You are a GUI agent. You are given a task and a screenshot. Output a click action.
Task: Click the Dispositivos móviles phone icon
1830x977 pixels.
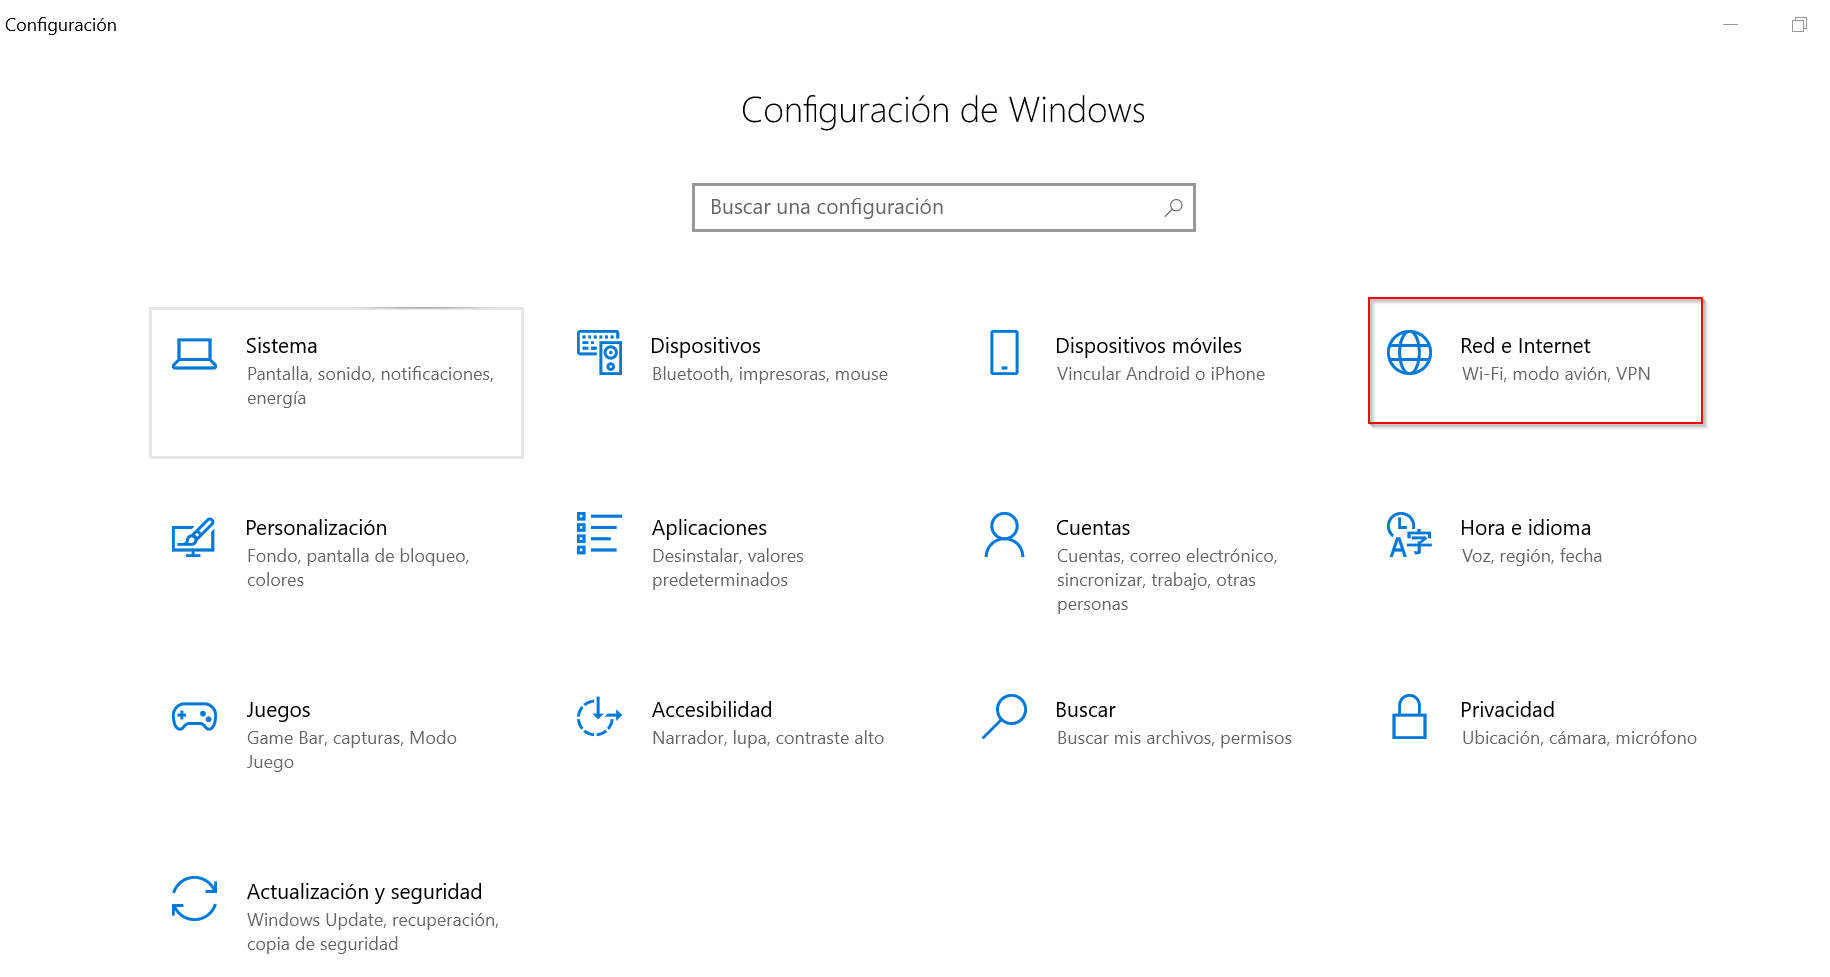[1004, 353]
